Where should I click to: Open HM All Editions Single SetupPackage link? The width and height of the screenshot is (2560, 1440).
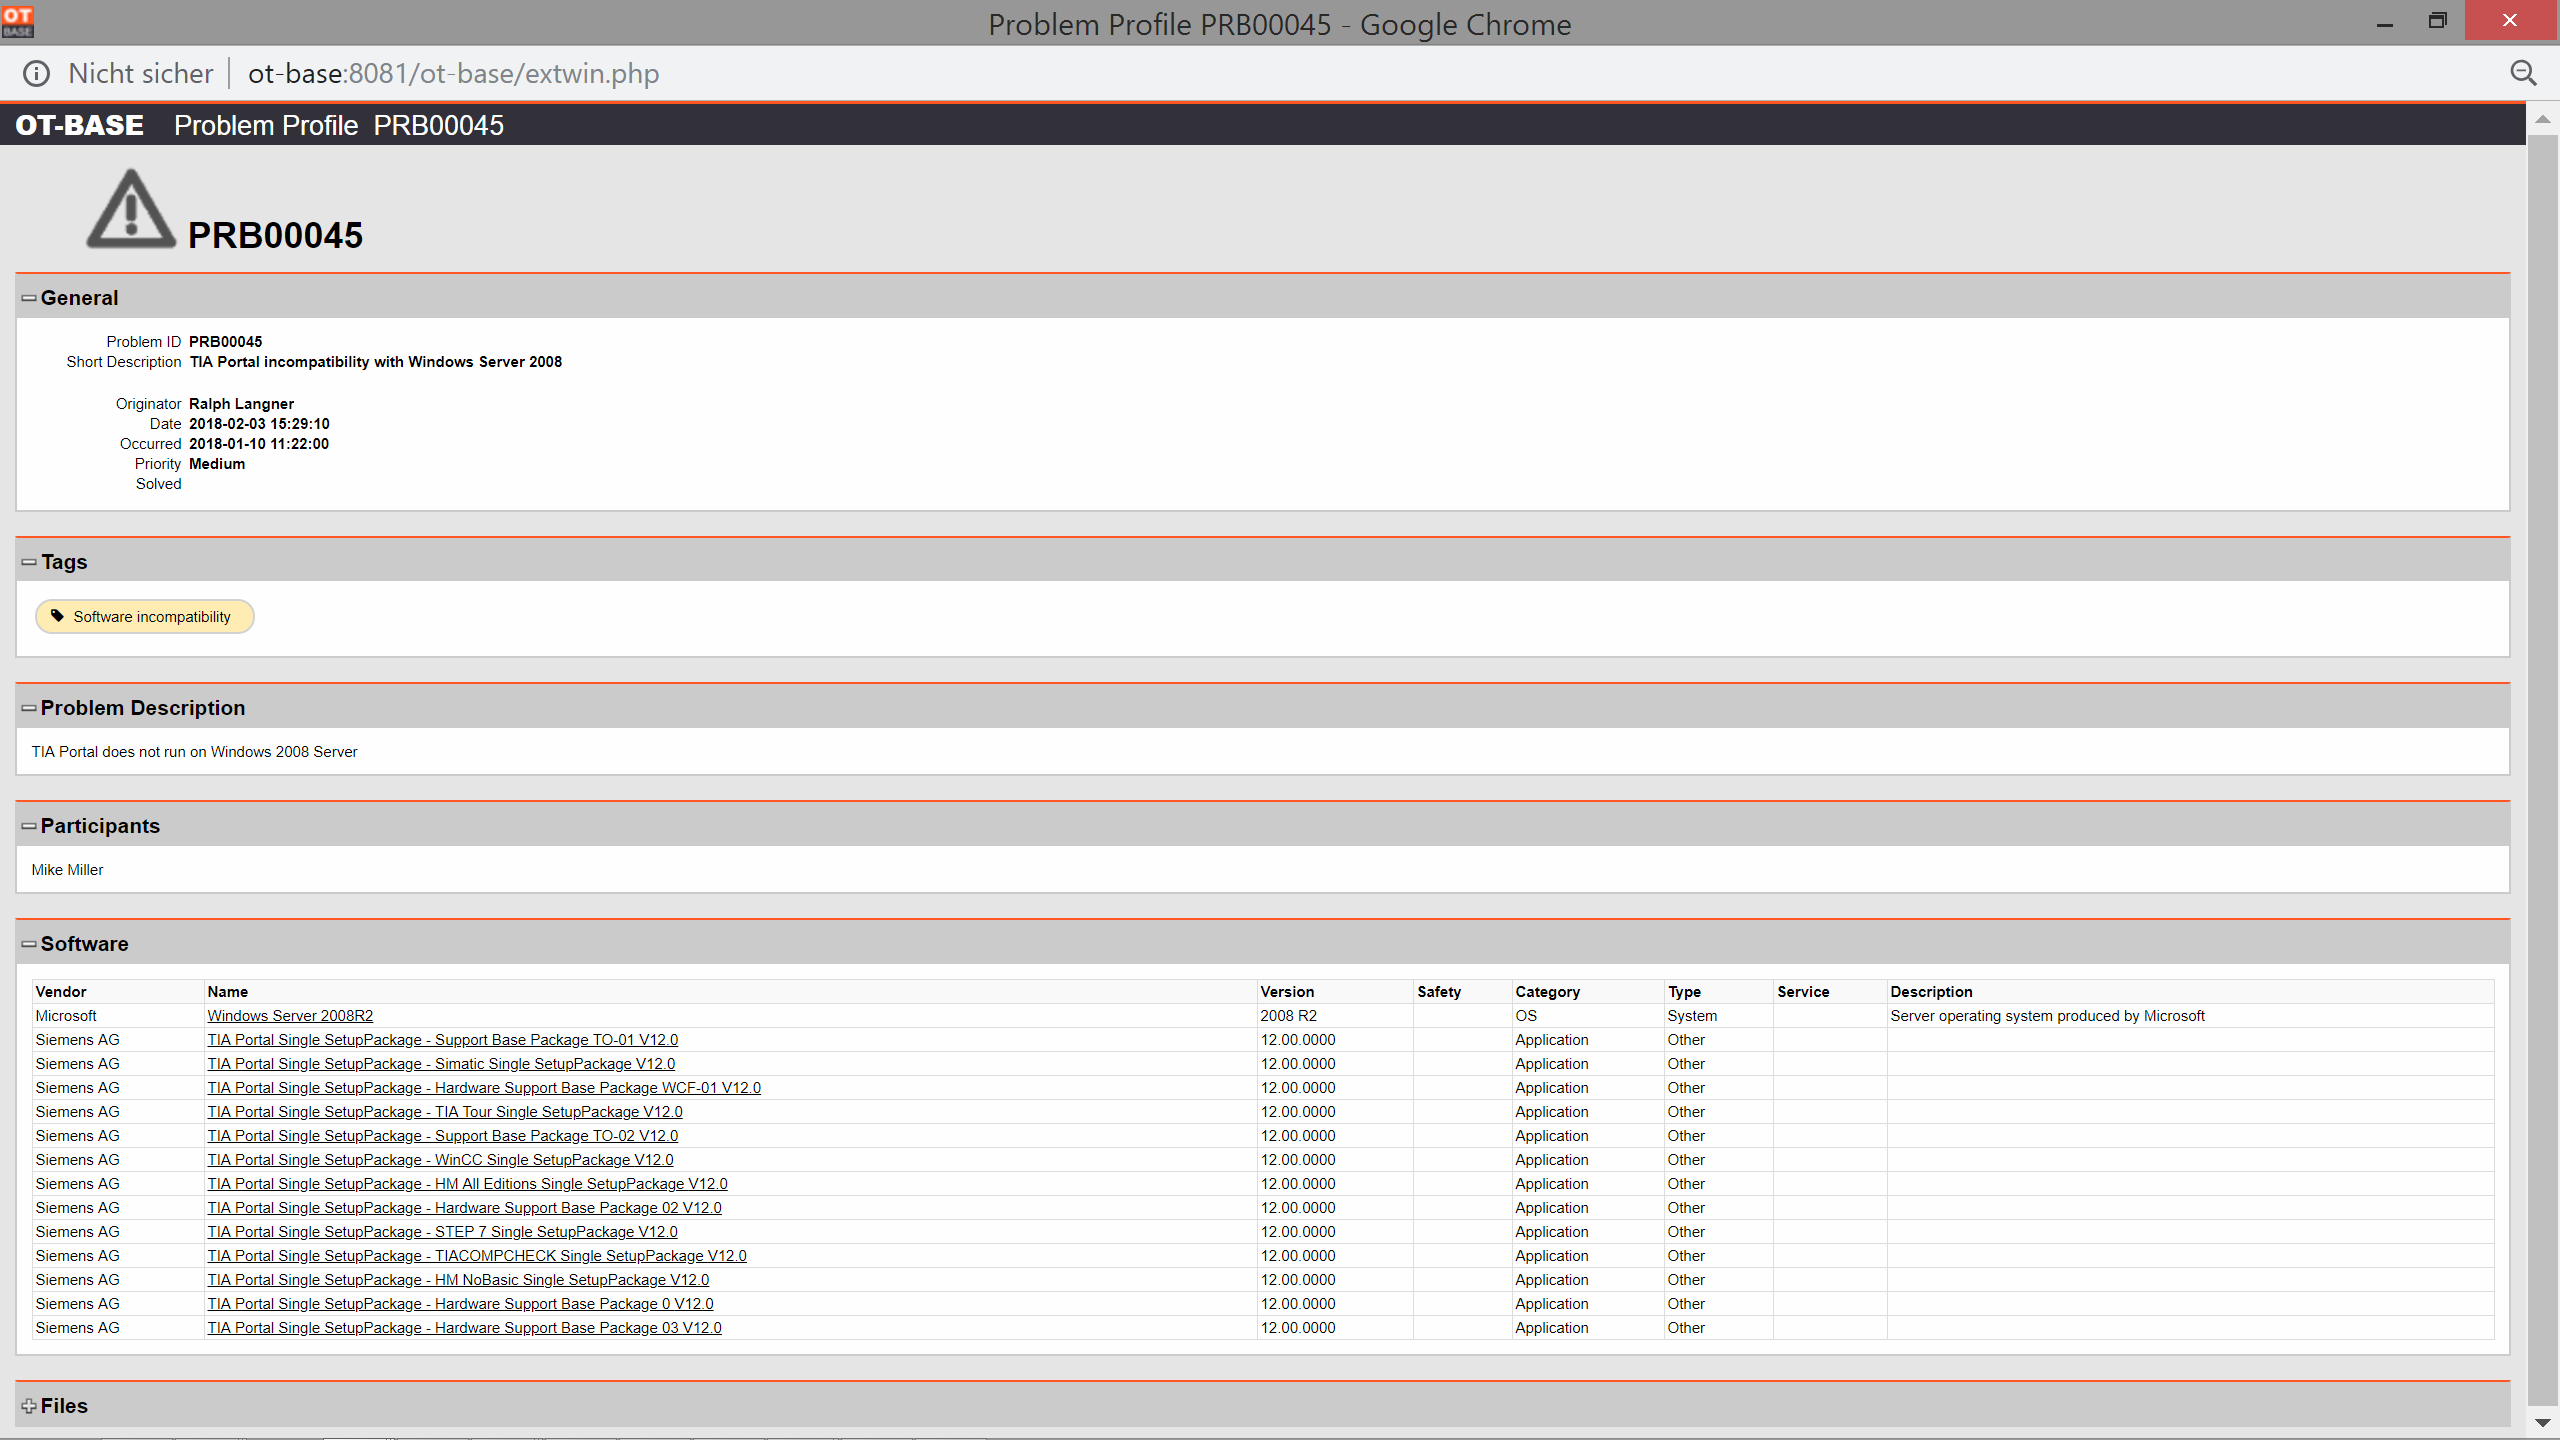click(x=467, y=1184)
